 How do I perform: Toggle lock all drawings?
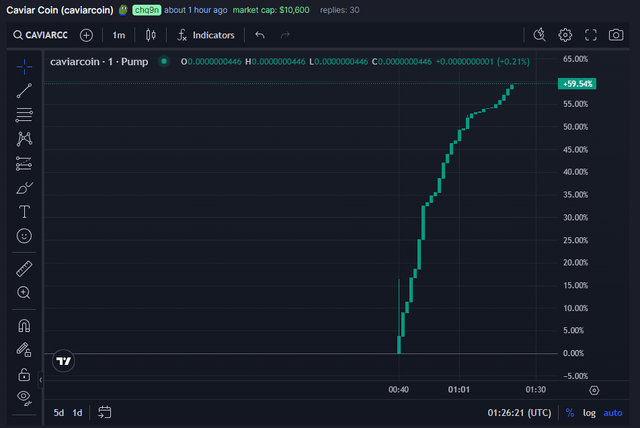tap(24, 374)
